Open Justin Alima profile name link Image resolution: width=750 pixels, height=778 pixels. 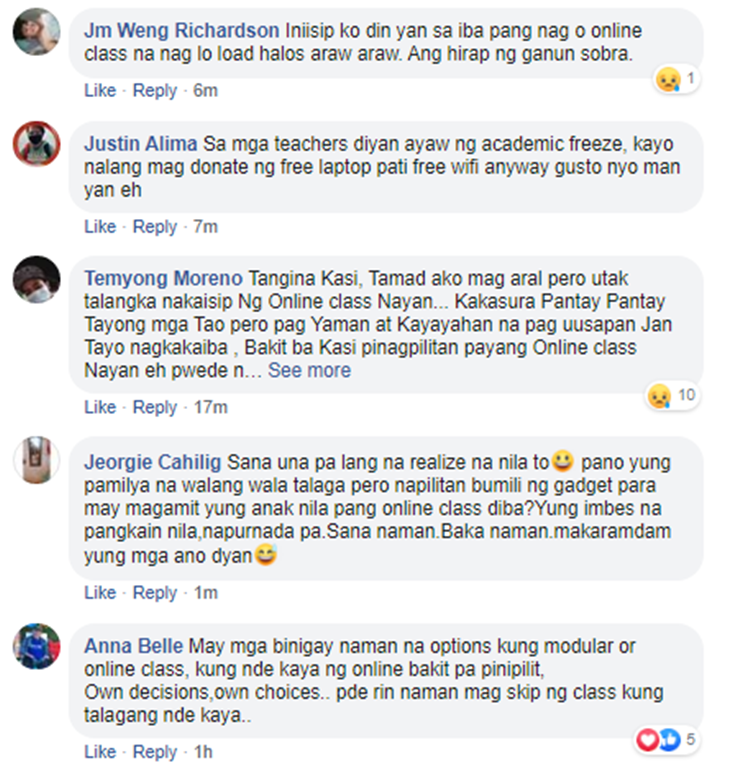click(140, 144)
